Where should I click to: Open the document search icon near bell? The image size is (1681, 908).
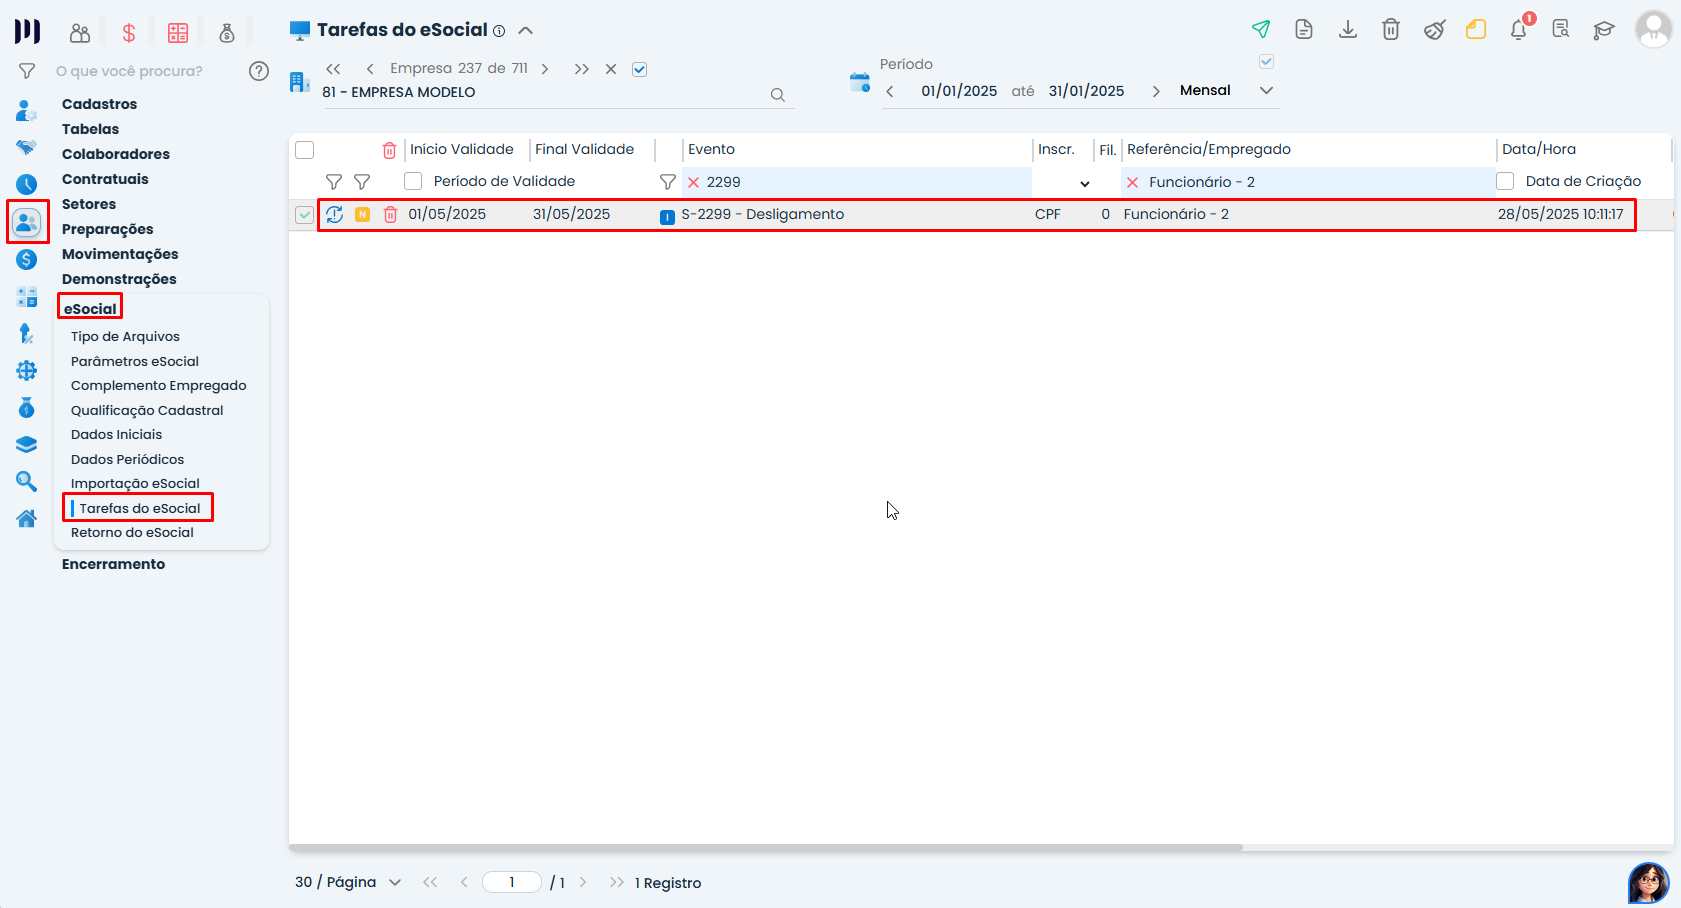1561,29
